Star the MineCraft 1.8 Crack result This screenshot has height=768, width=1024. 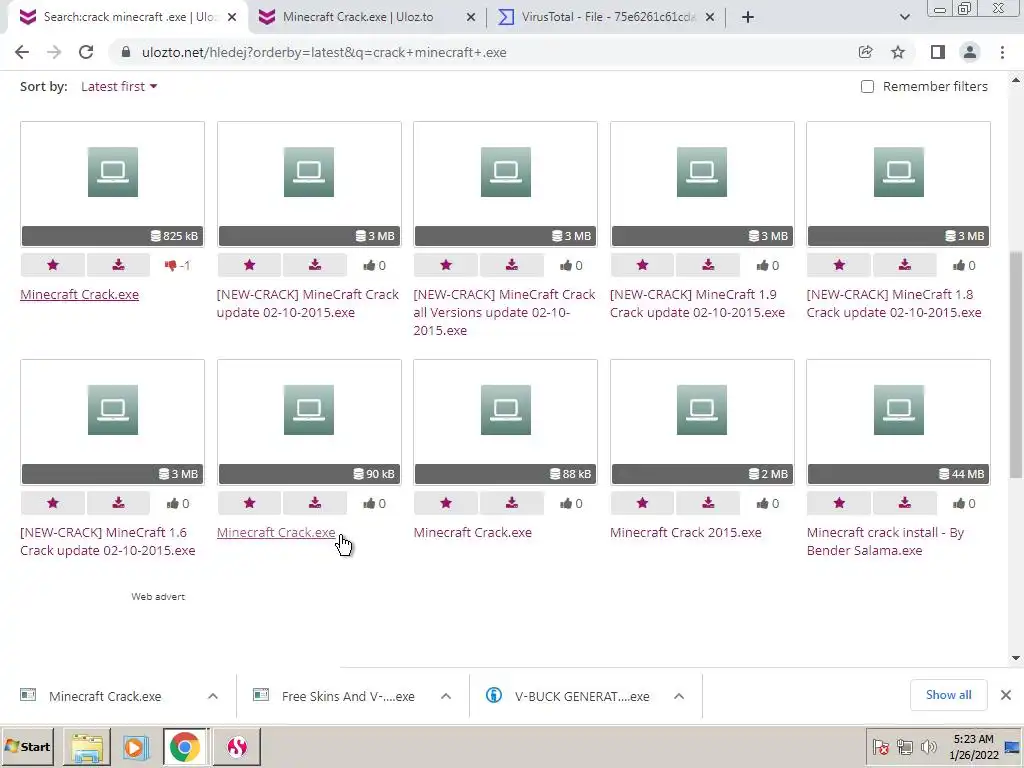pos(839,265)
